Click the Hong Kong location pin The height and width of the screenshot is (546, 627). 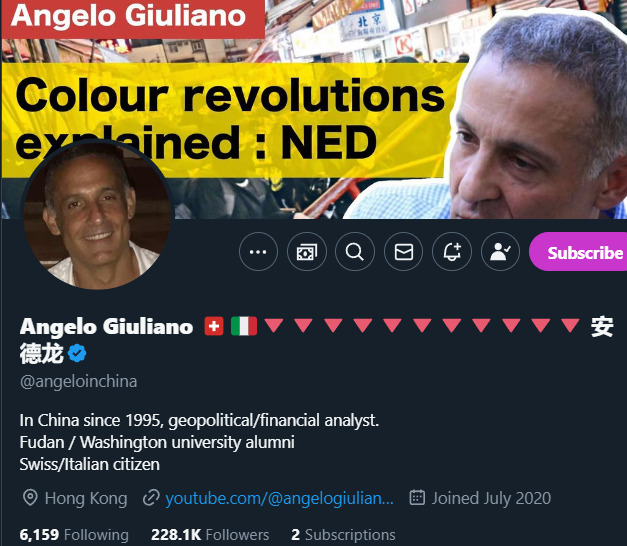click(x=30, y=498)
